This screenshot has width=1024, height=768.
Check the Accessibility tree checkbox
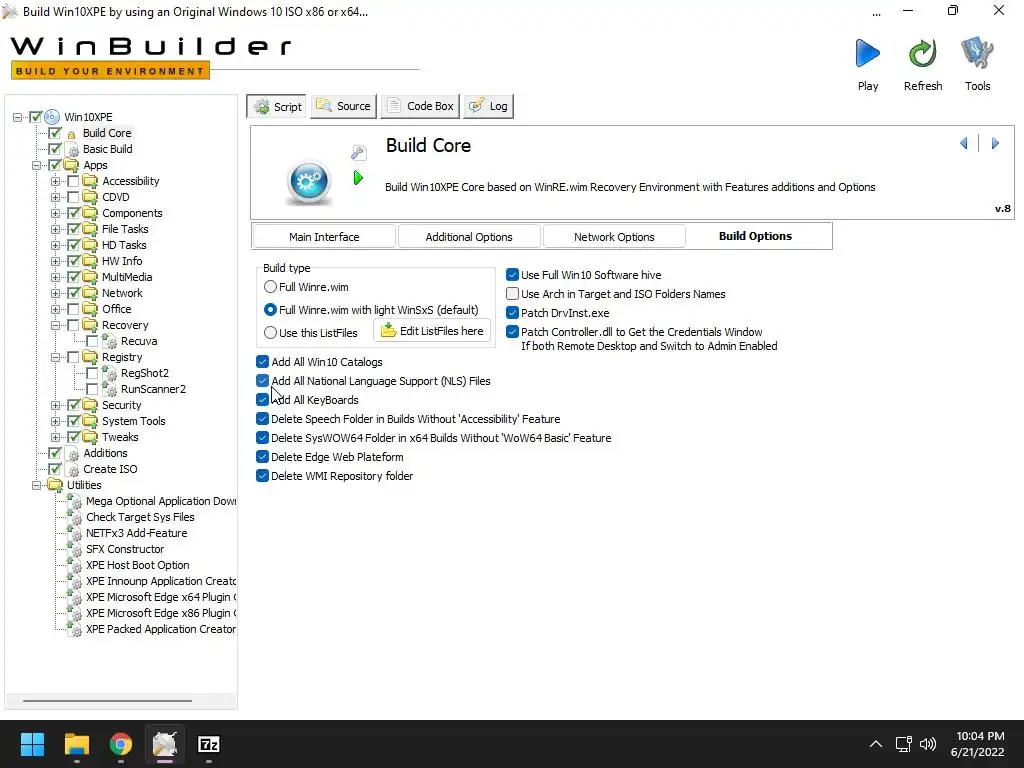point(73,181)
